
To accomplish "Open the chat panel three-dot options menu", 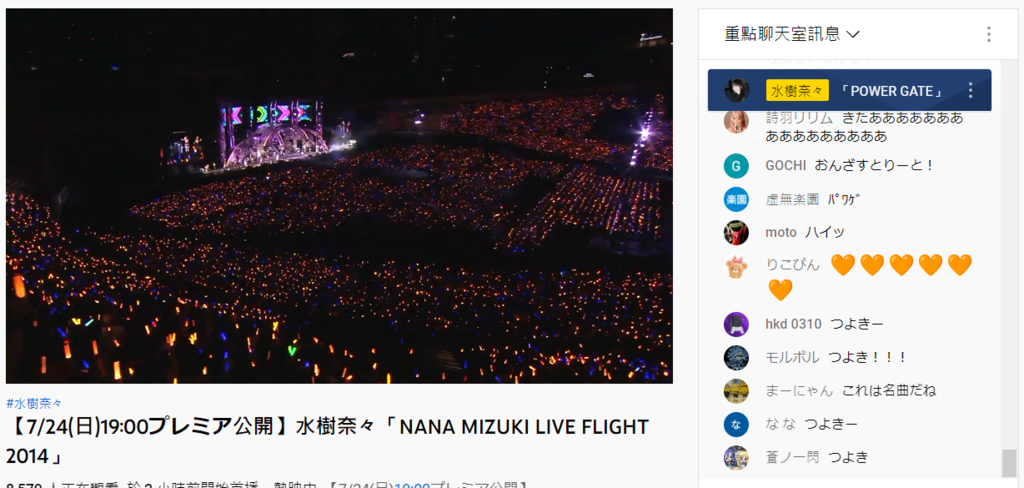I will [x=989, y=34].
